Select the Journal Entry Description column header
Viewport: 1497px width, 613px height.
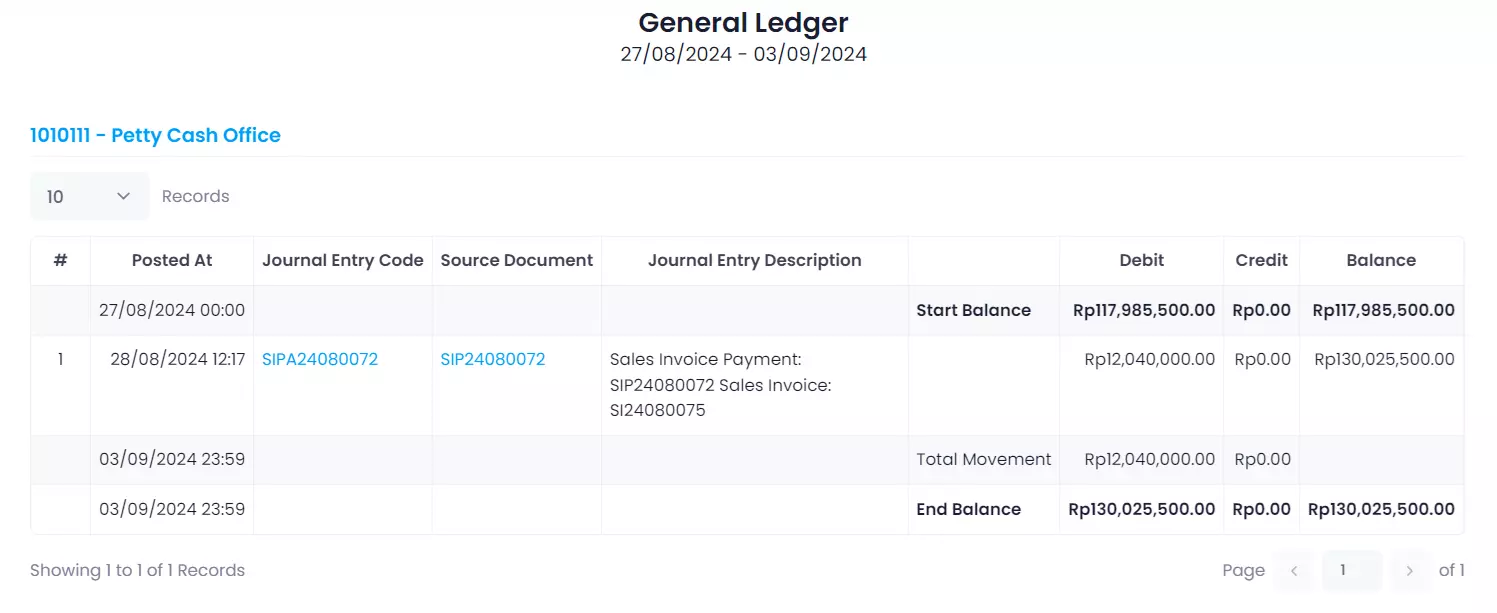(754, 261)
